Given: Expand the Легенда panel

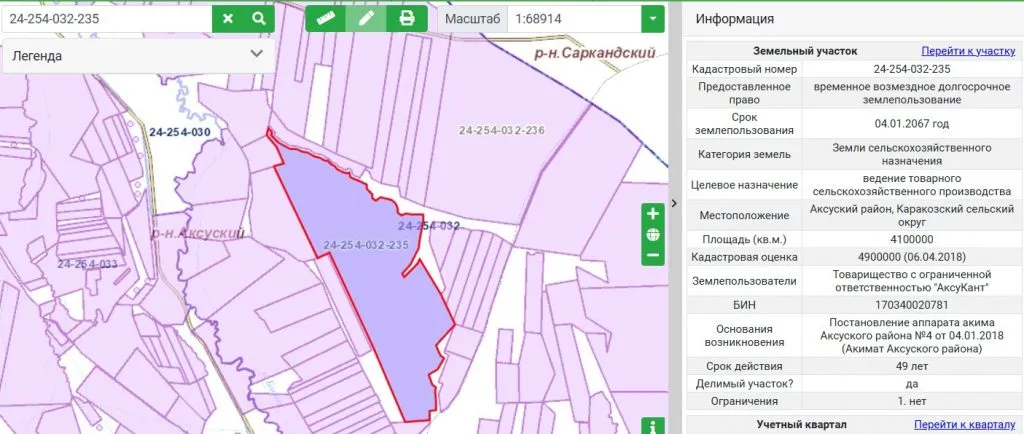Looking at the screenshot, I should click(256, 55).
